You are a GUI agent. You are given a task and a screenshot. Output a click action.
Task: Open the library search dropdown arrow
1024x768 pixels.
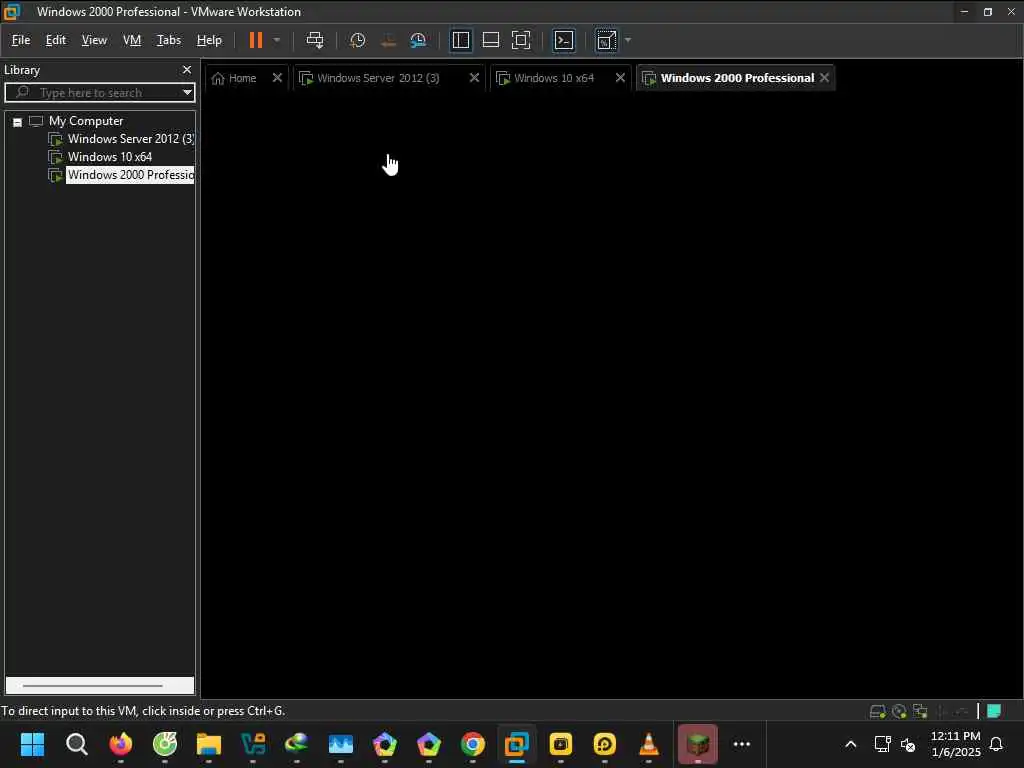pos(187,92)
